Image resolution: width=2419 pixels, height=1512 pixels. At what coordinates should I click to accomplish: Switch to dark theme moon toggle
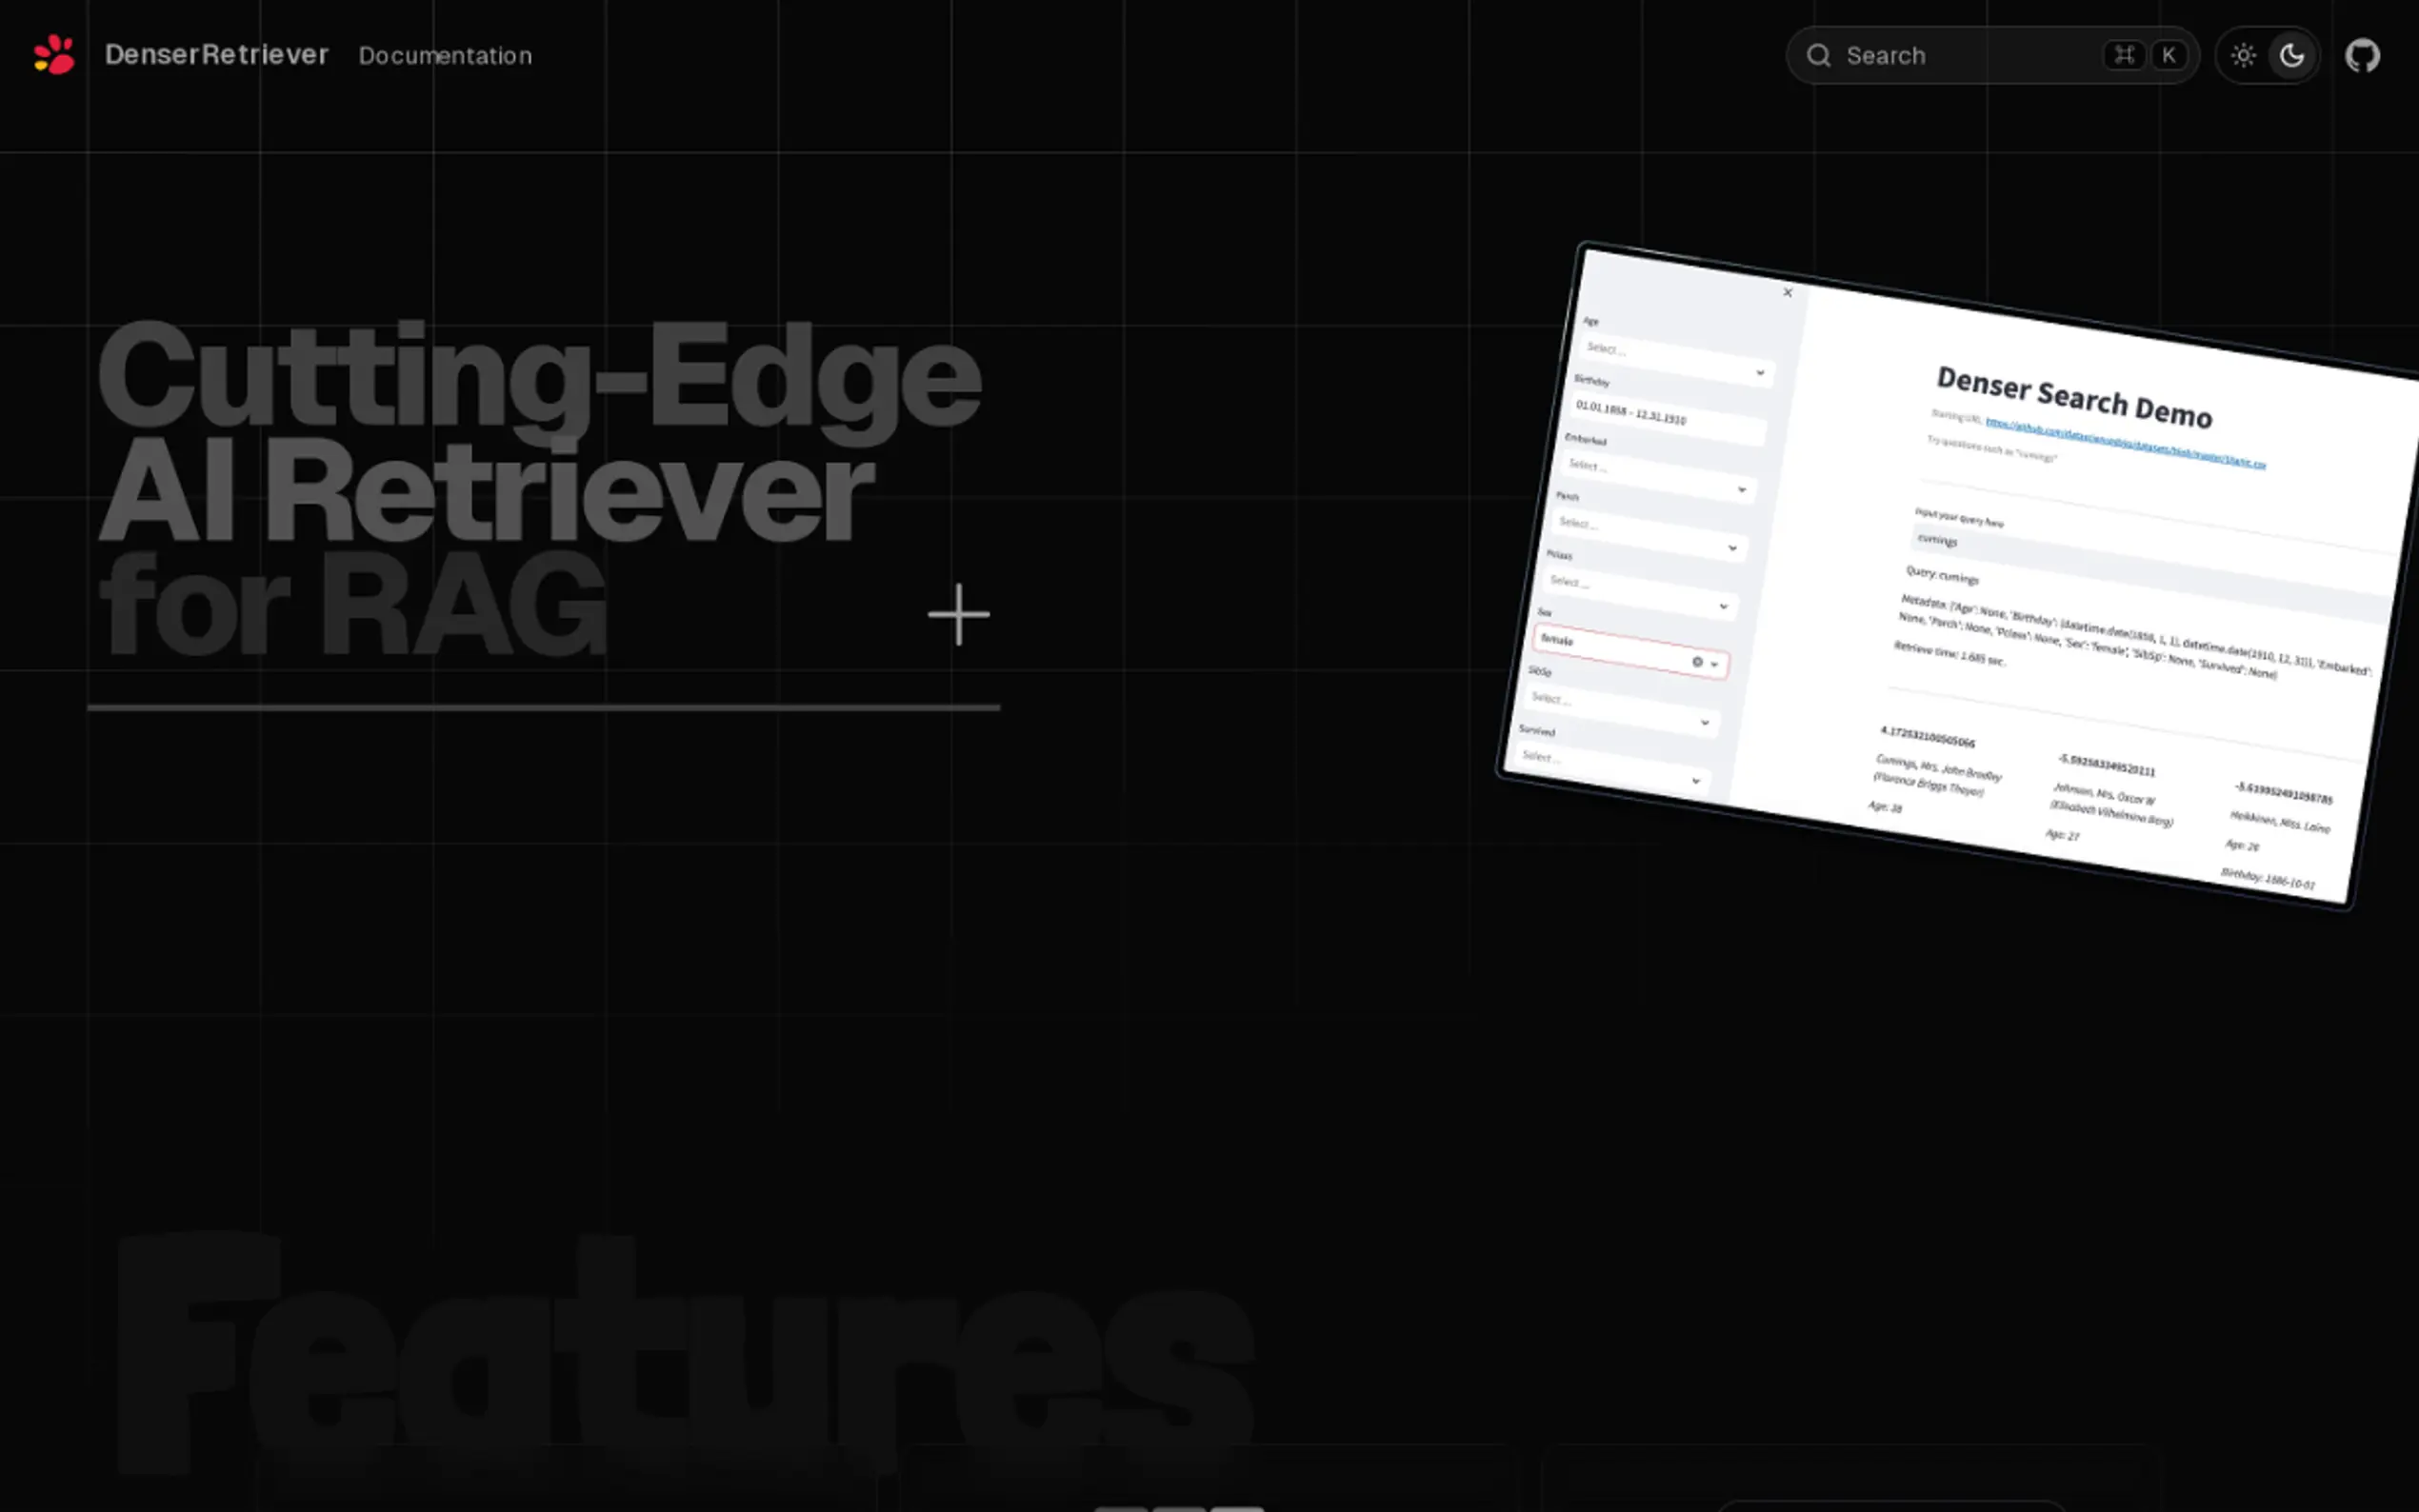coord(2291,55)
